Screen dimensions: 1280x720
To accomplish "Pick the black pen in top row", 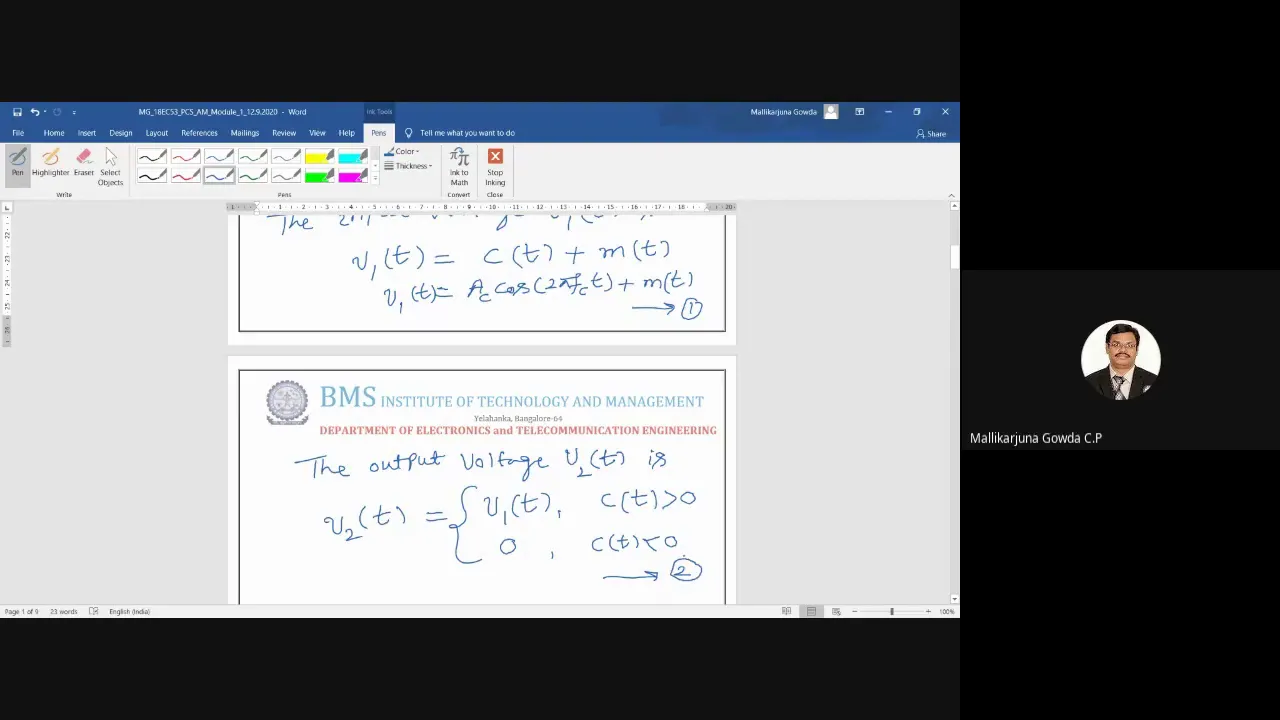I will click(x=152, y=156).
